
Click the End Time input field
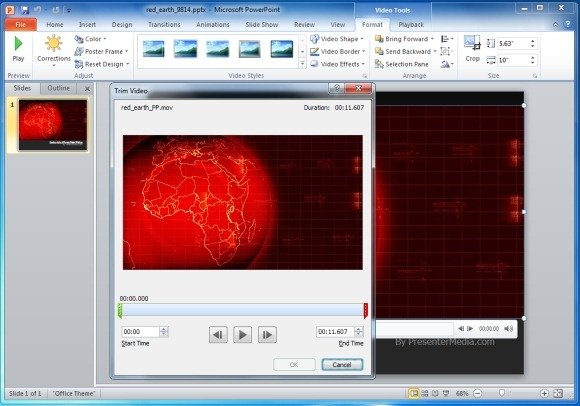click(x=335, y=332)
